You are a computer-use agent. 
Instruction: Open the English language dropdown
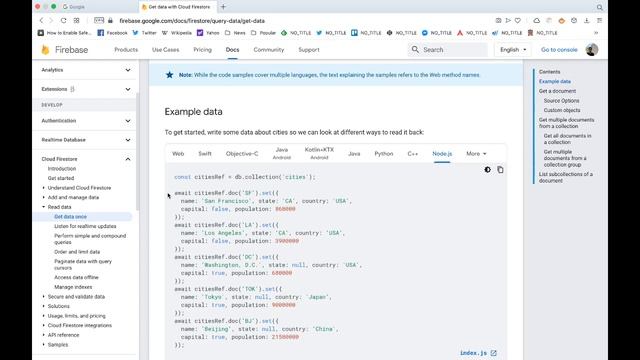(513, 50)
